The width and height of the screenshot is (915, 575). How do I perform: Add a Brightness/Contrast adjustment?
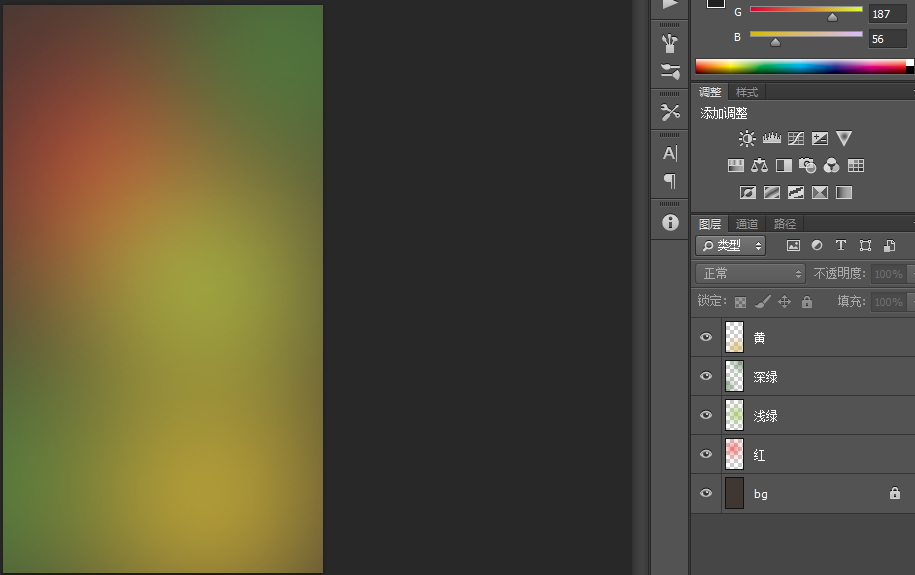(747, 139)
